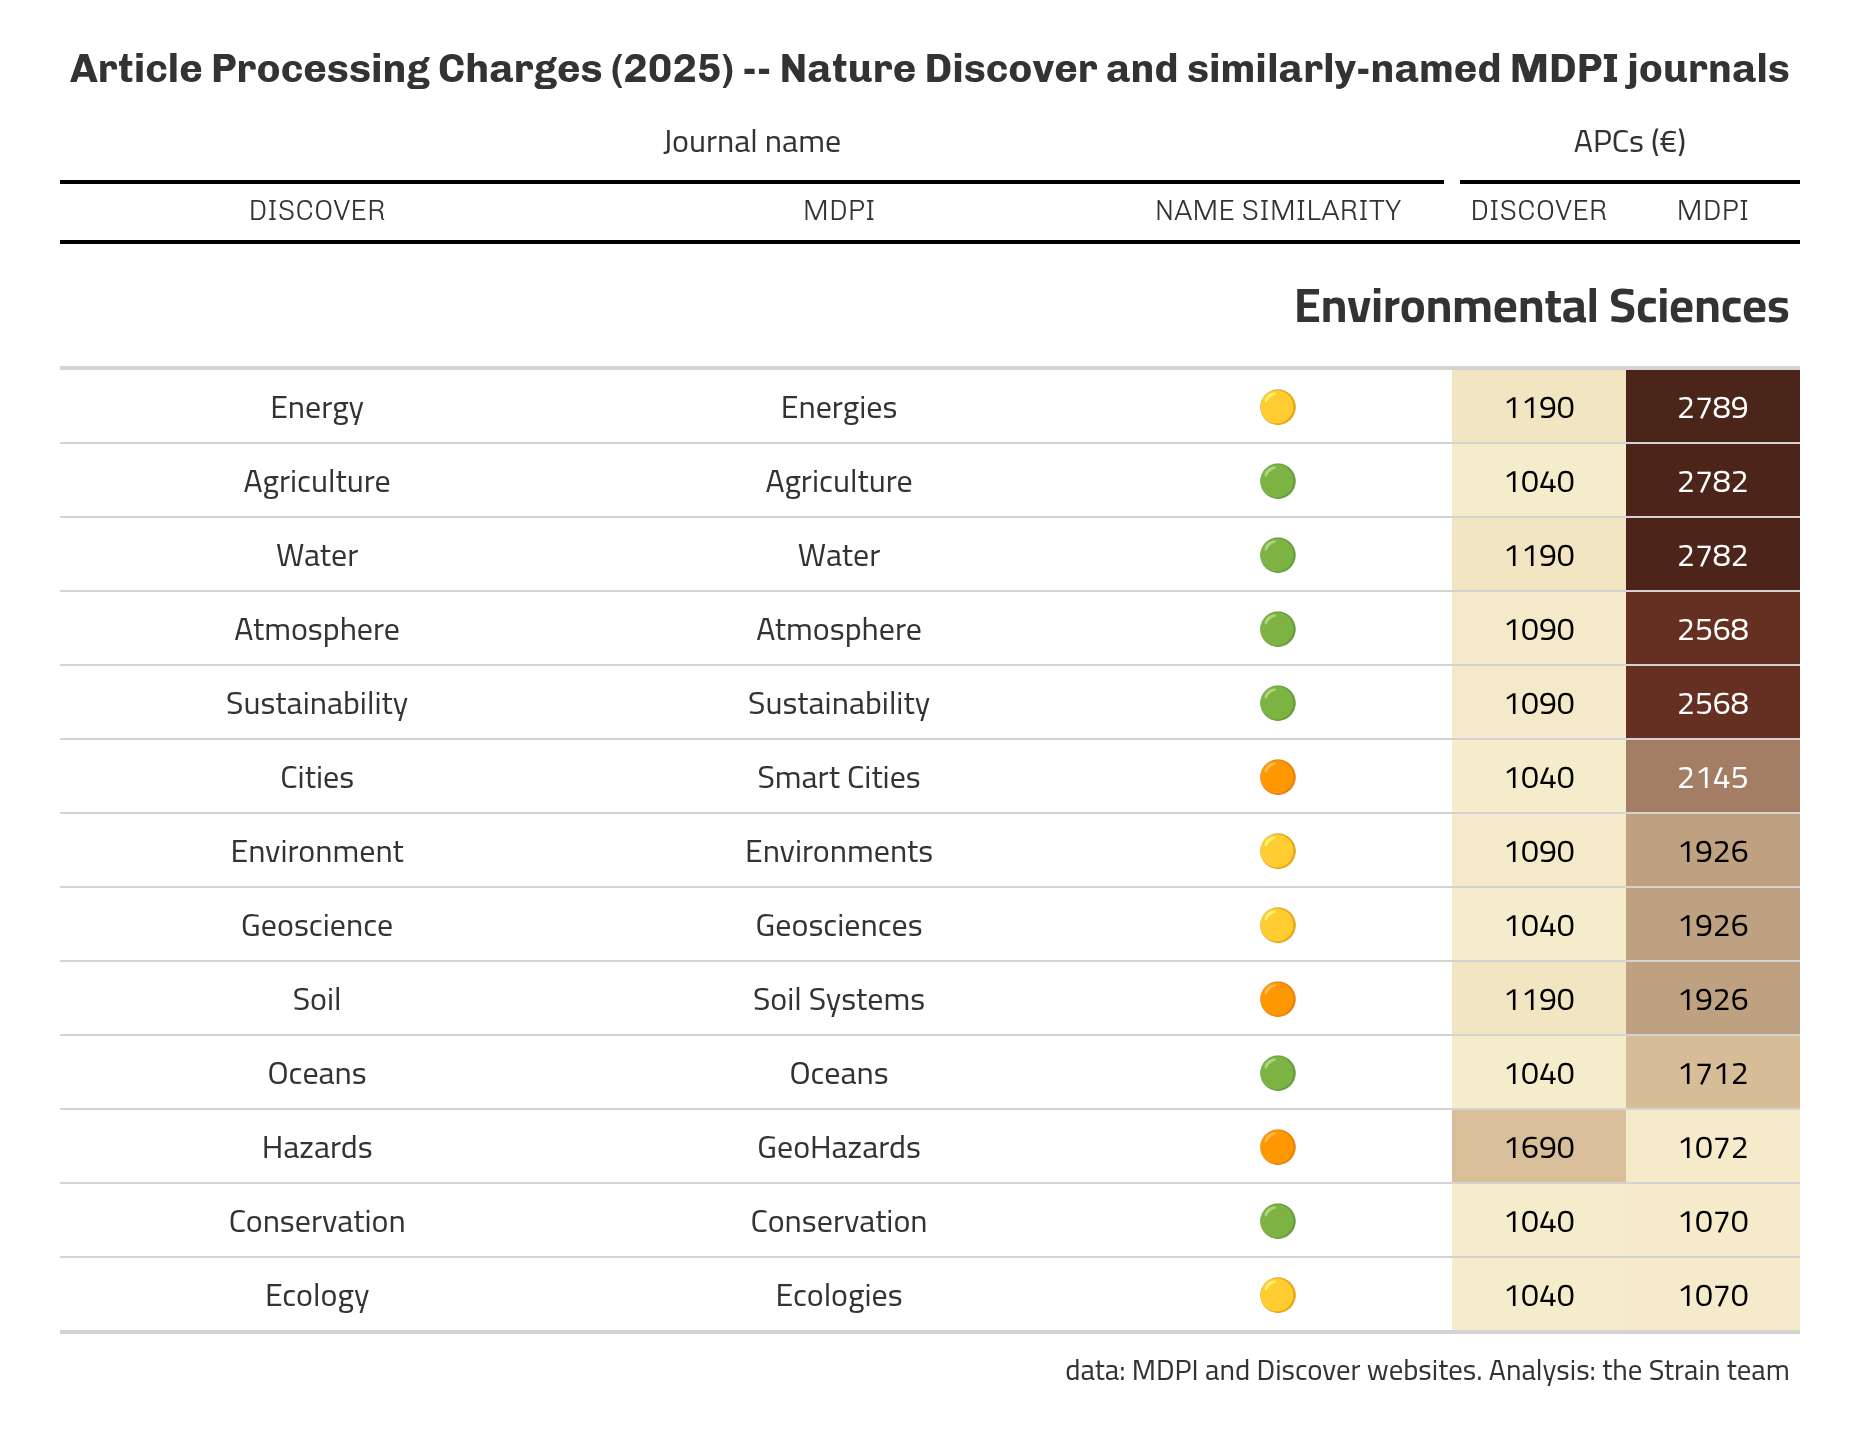
Task: Select the Atmosphere entry in the MDPI name column
Action: (x=838, y=629)
